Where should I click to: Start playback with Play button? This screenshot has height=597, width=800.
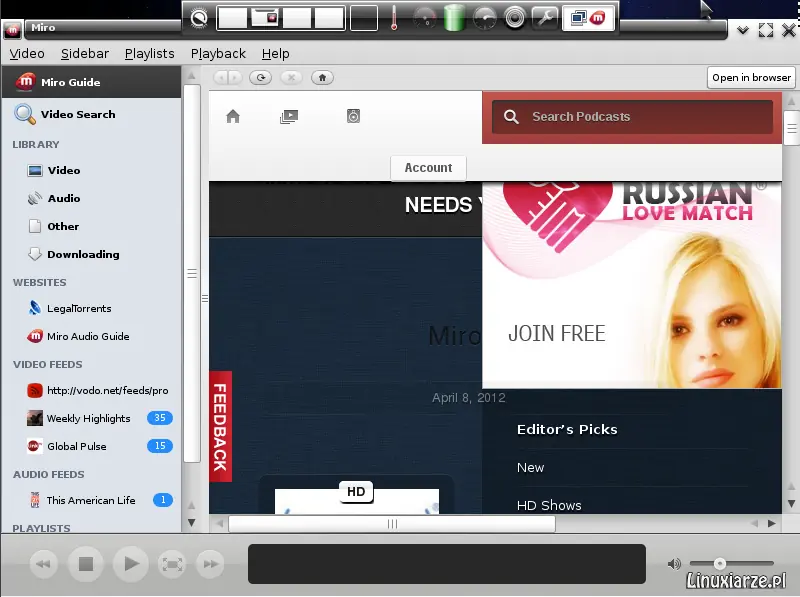tap(131, 564)
